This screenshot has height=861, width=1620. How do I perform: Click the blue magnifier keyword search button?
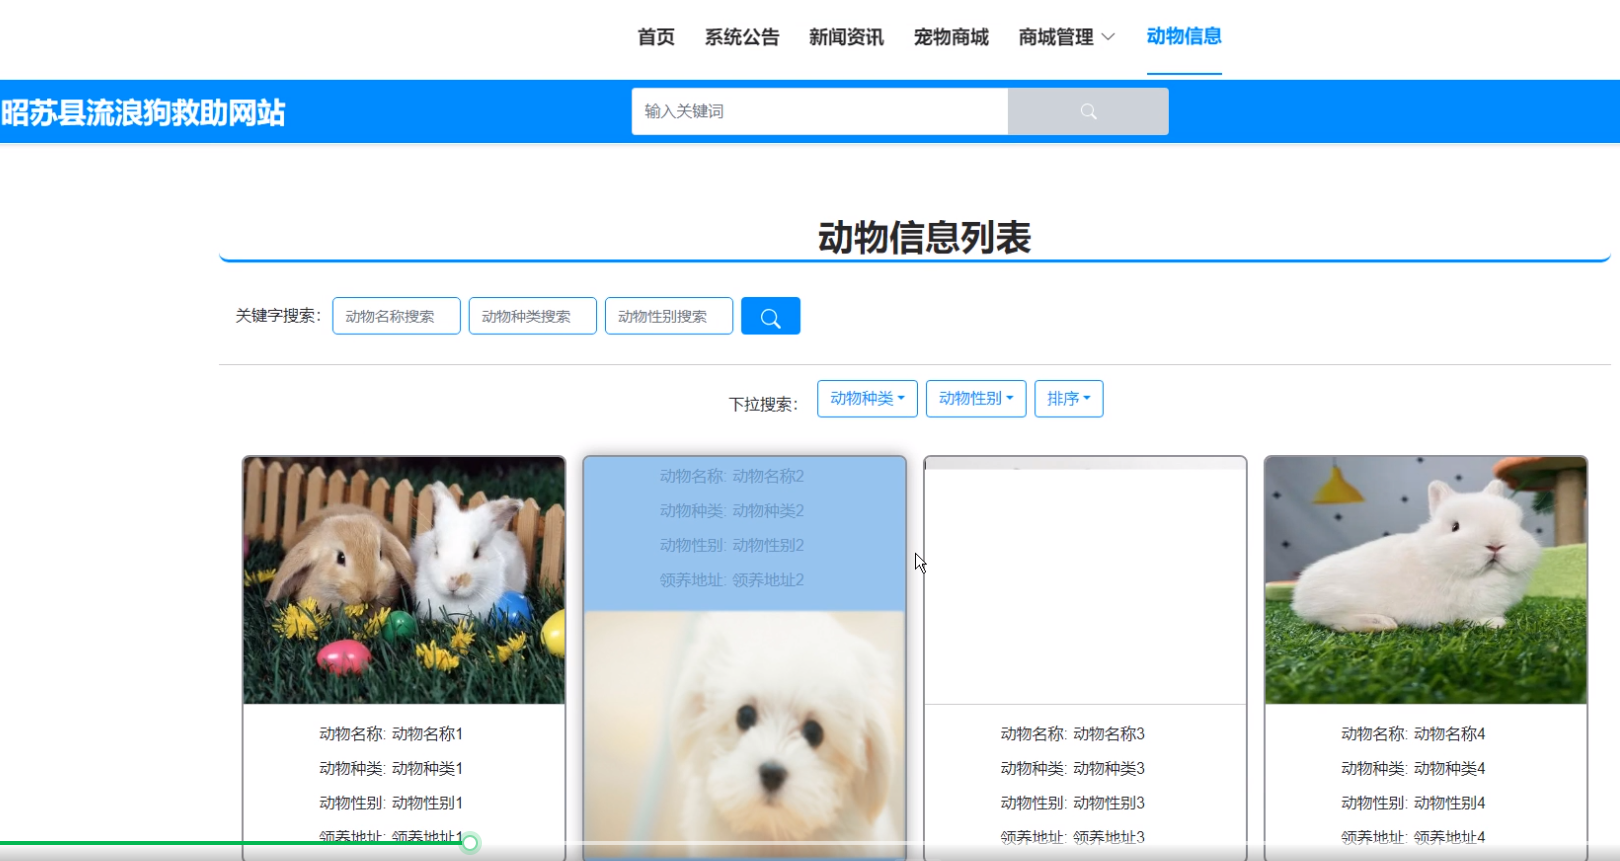click(770, 316)
